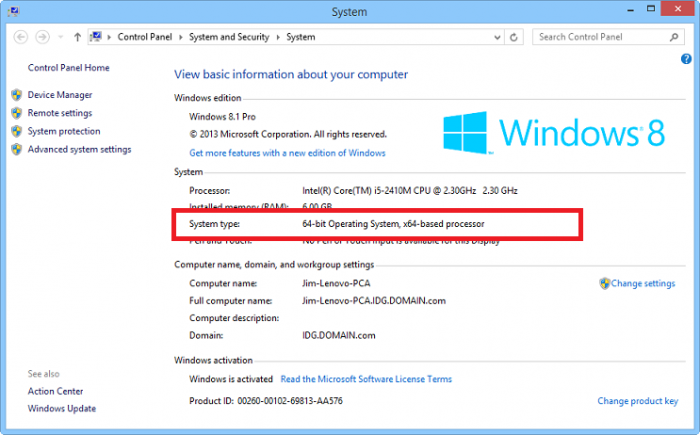The width and height of the screenshot is (700, 435).
Task: Open Device Manager link
Action: (60, 95)
